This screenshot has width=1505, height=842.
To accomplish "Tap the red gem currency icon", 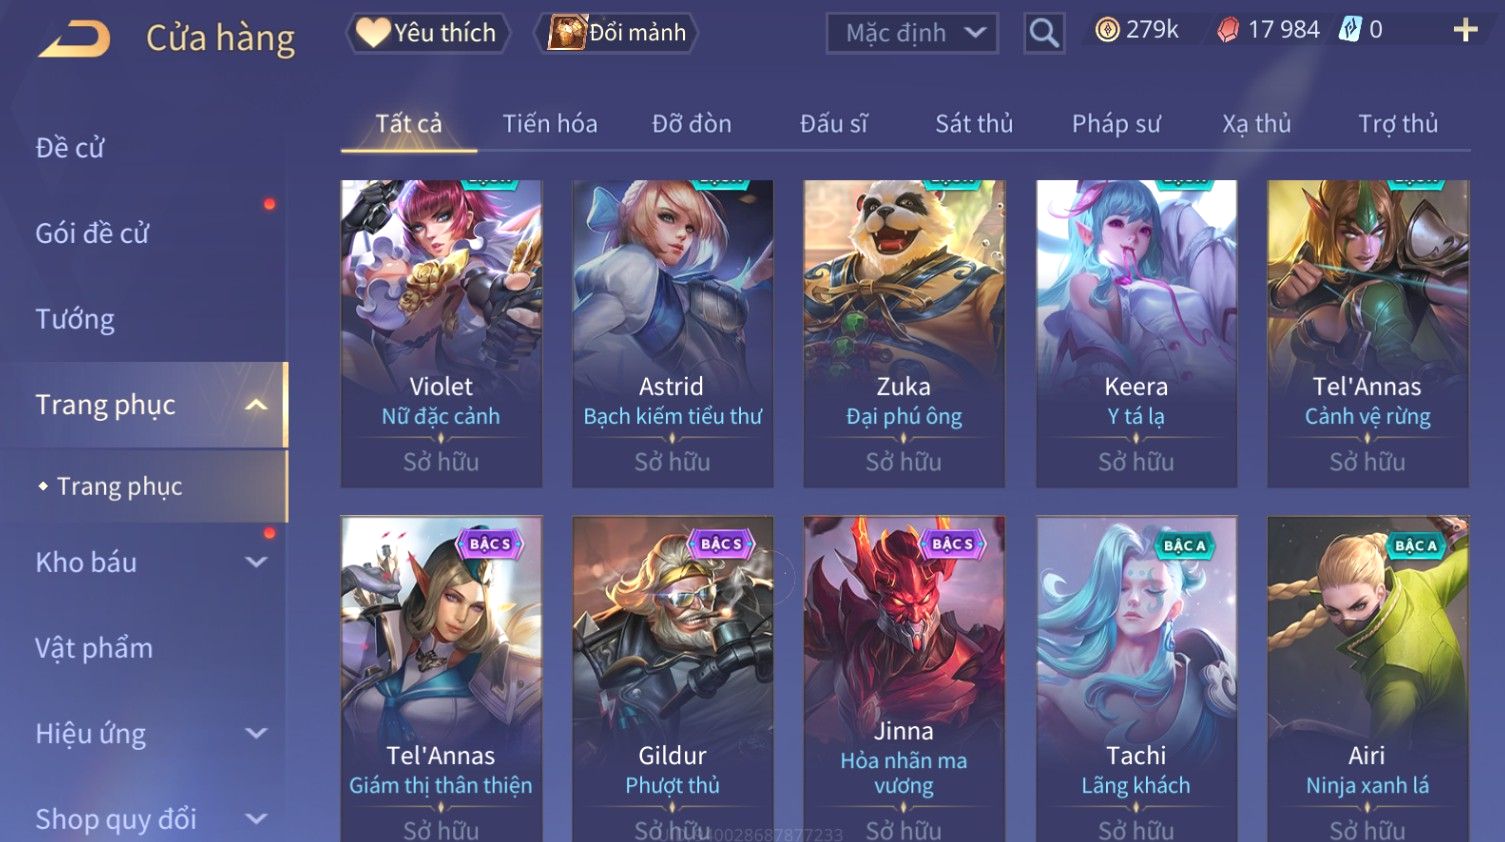I will point(1227,30).
